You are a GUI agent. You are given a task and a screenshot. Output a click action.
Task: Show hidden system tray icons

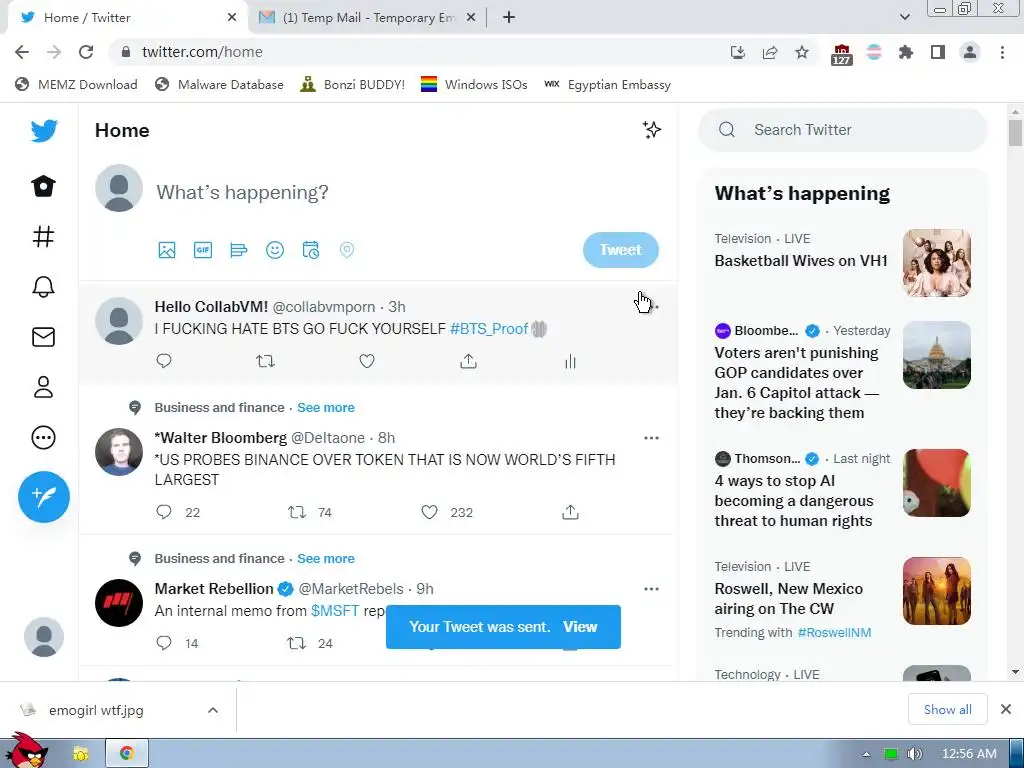tap(866, 754)
